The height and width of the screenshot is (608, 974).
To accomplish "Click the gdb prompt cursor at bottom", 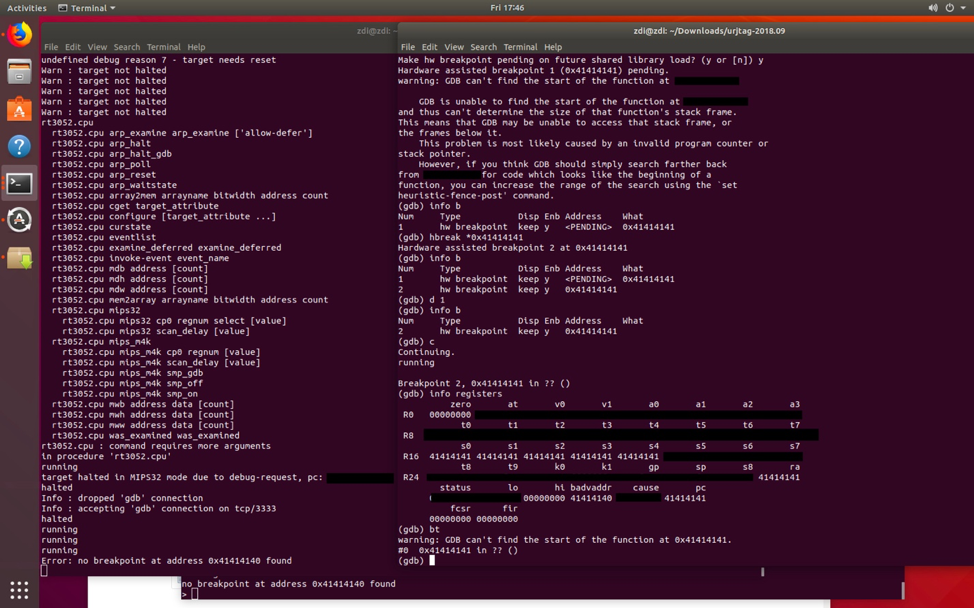I will pos(432,560).
